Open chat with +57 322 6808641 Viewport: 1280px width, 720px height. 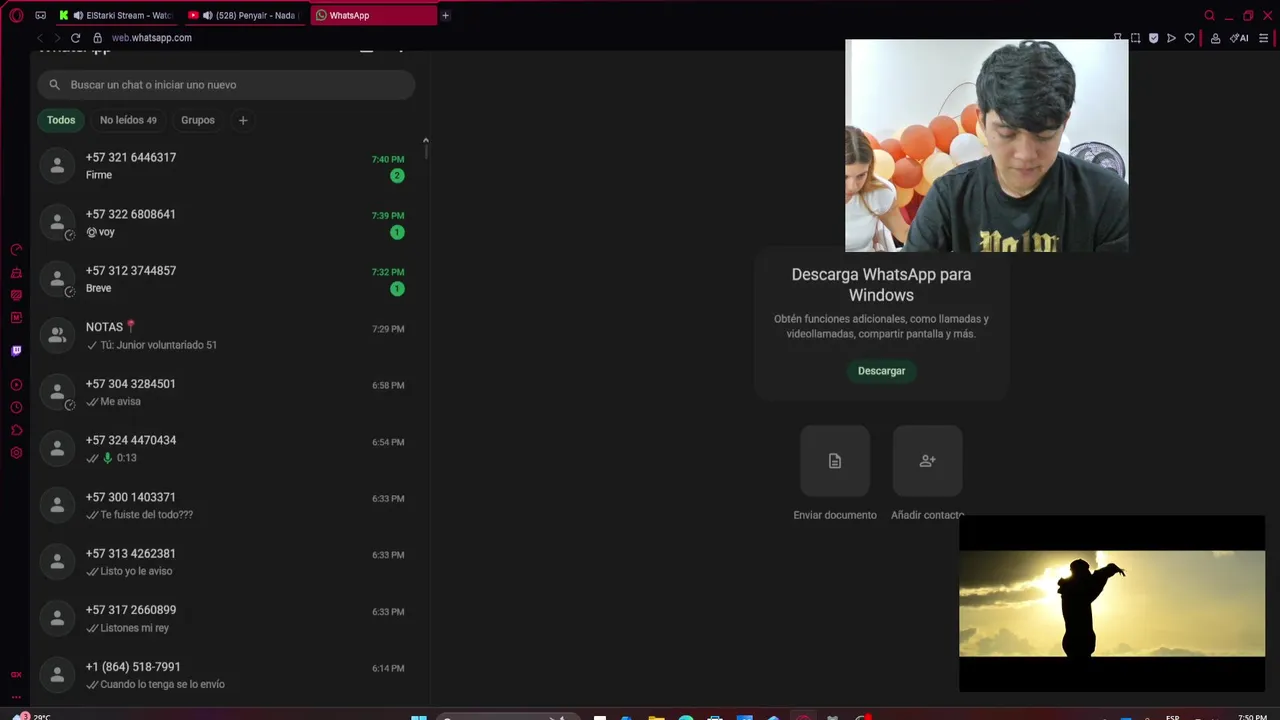[x=226, y=222]
